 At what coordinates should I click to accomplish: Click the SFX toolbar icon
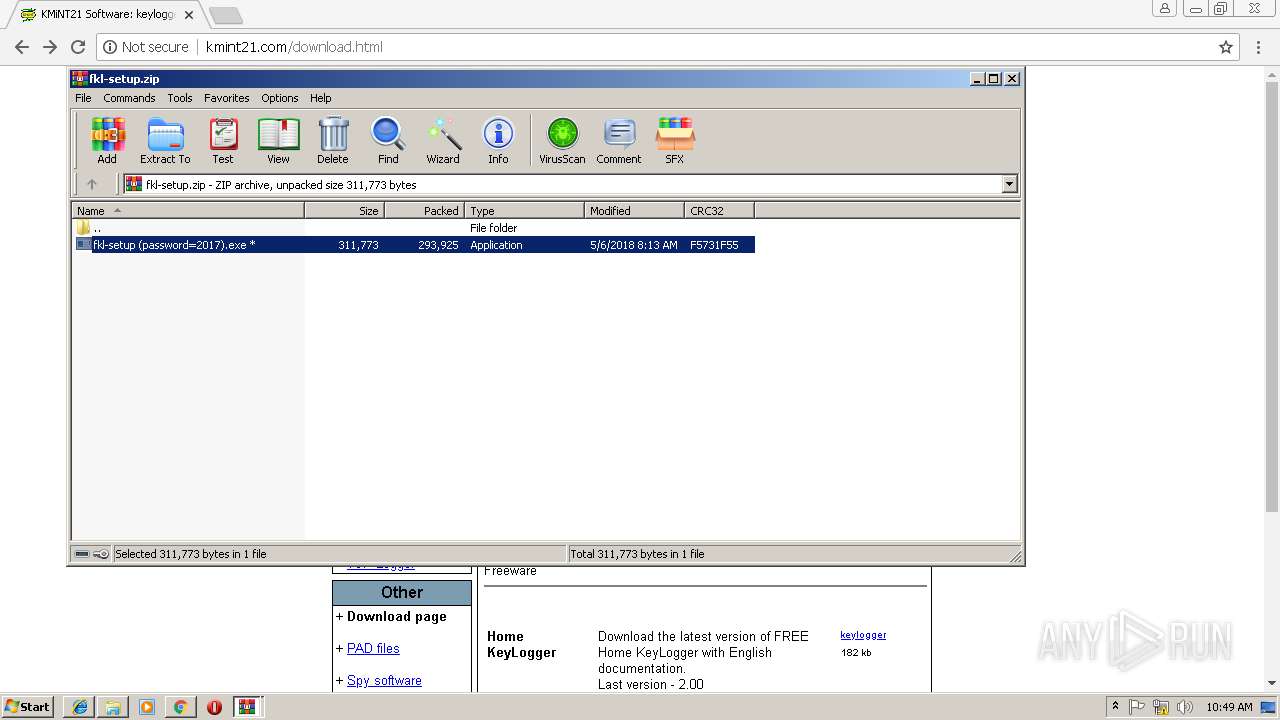pos(675,140)
